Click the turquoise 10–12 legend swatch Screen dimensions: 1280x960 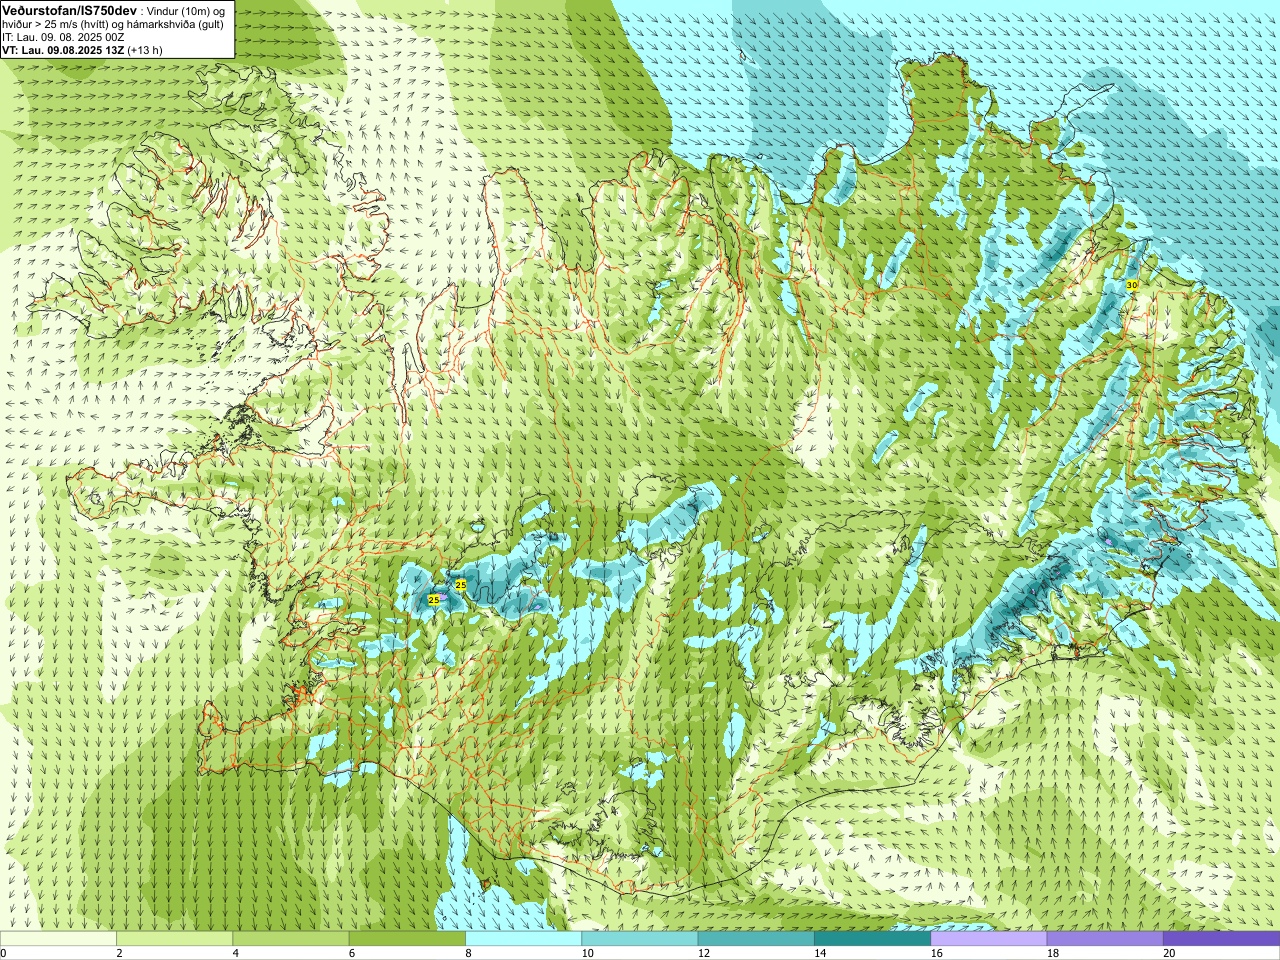coord(640,939)
